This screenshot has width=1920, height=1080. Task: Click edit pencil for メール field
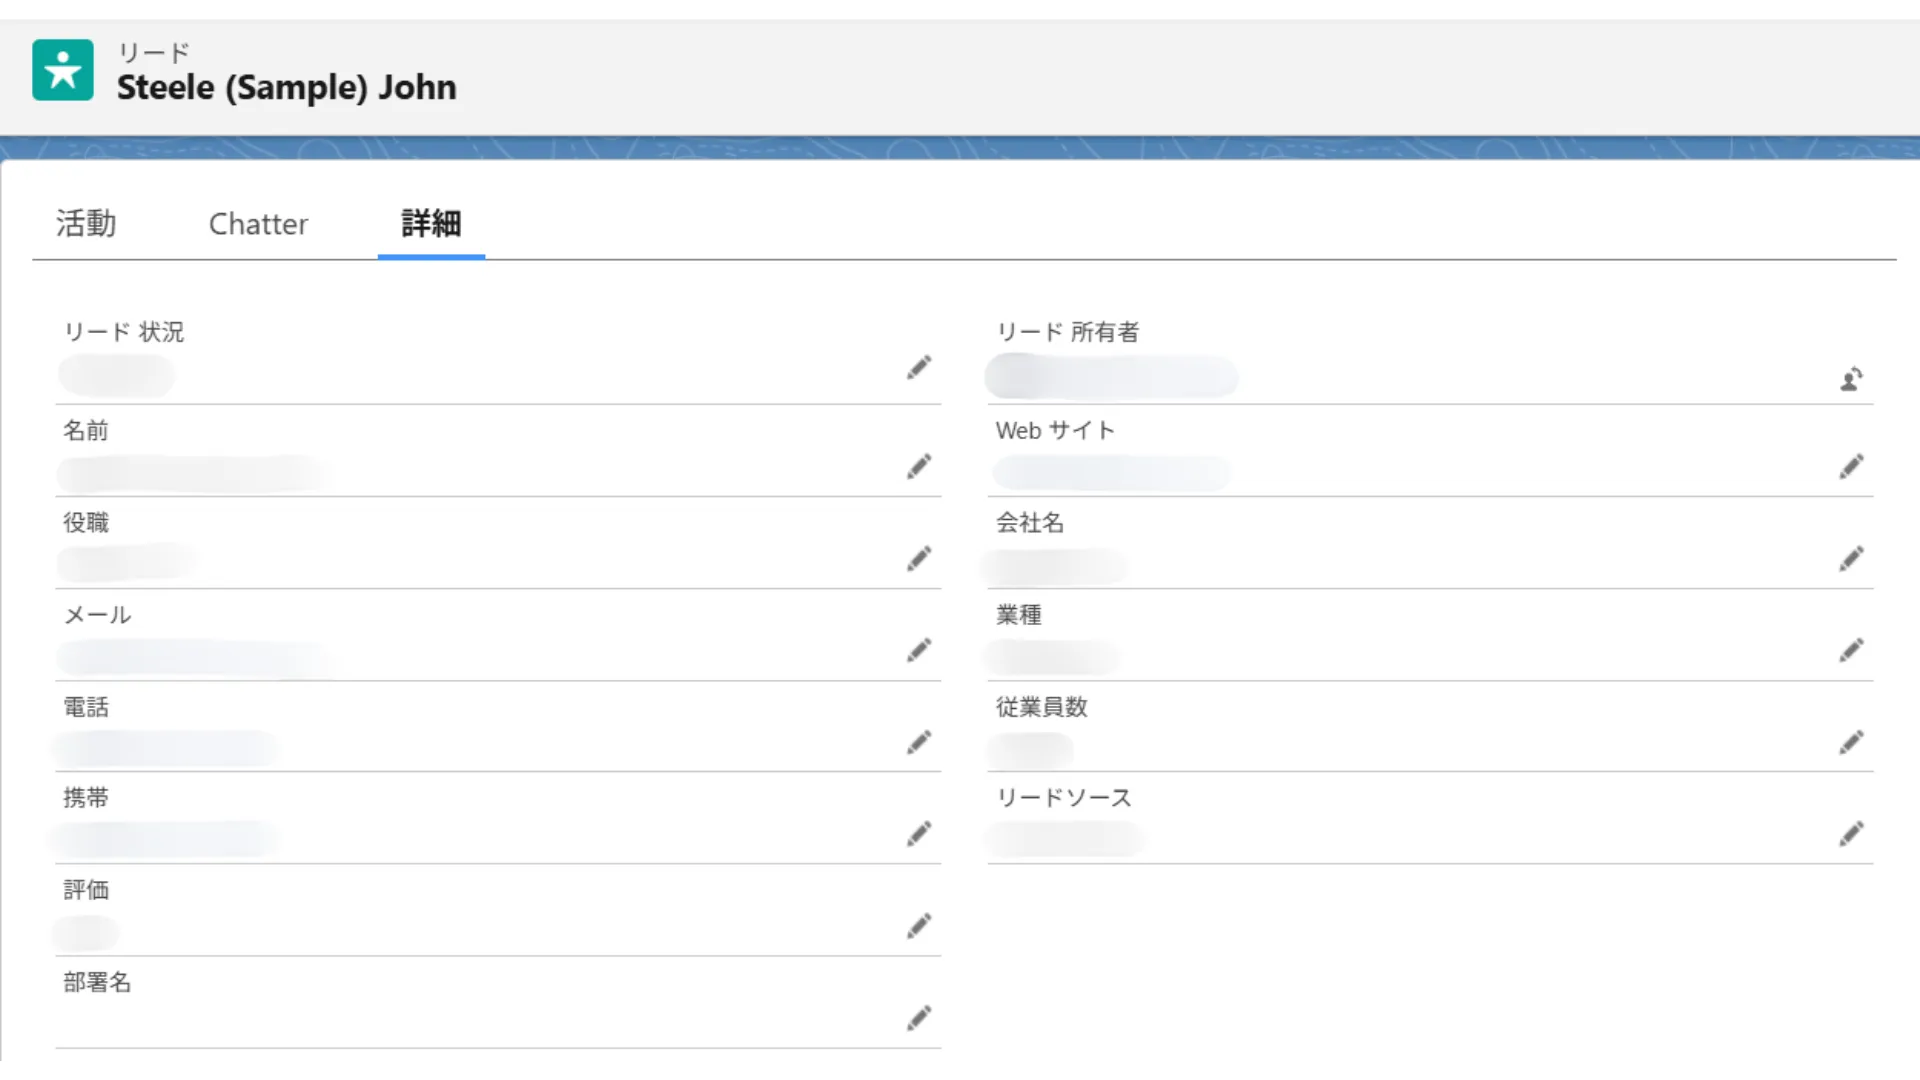coord(919,651)
